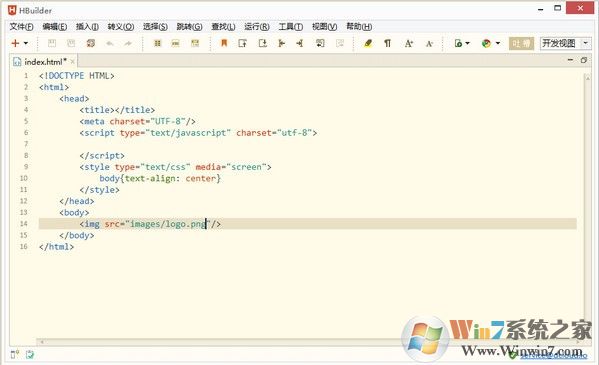Click the style type="text/css" line
The height and width of the screenshot is (365, 599).
(x=175, y=167)
